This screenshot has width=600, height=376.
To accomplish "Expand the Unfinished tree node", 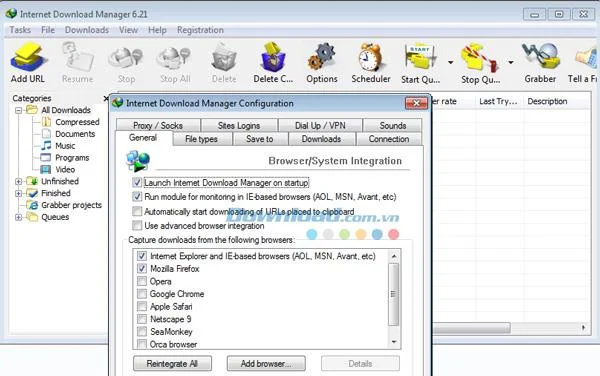I will tap(18, 181).
